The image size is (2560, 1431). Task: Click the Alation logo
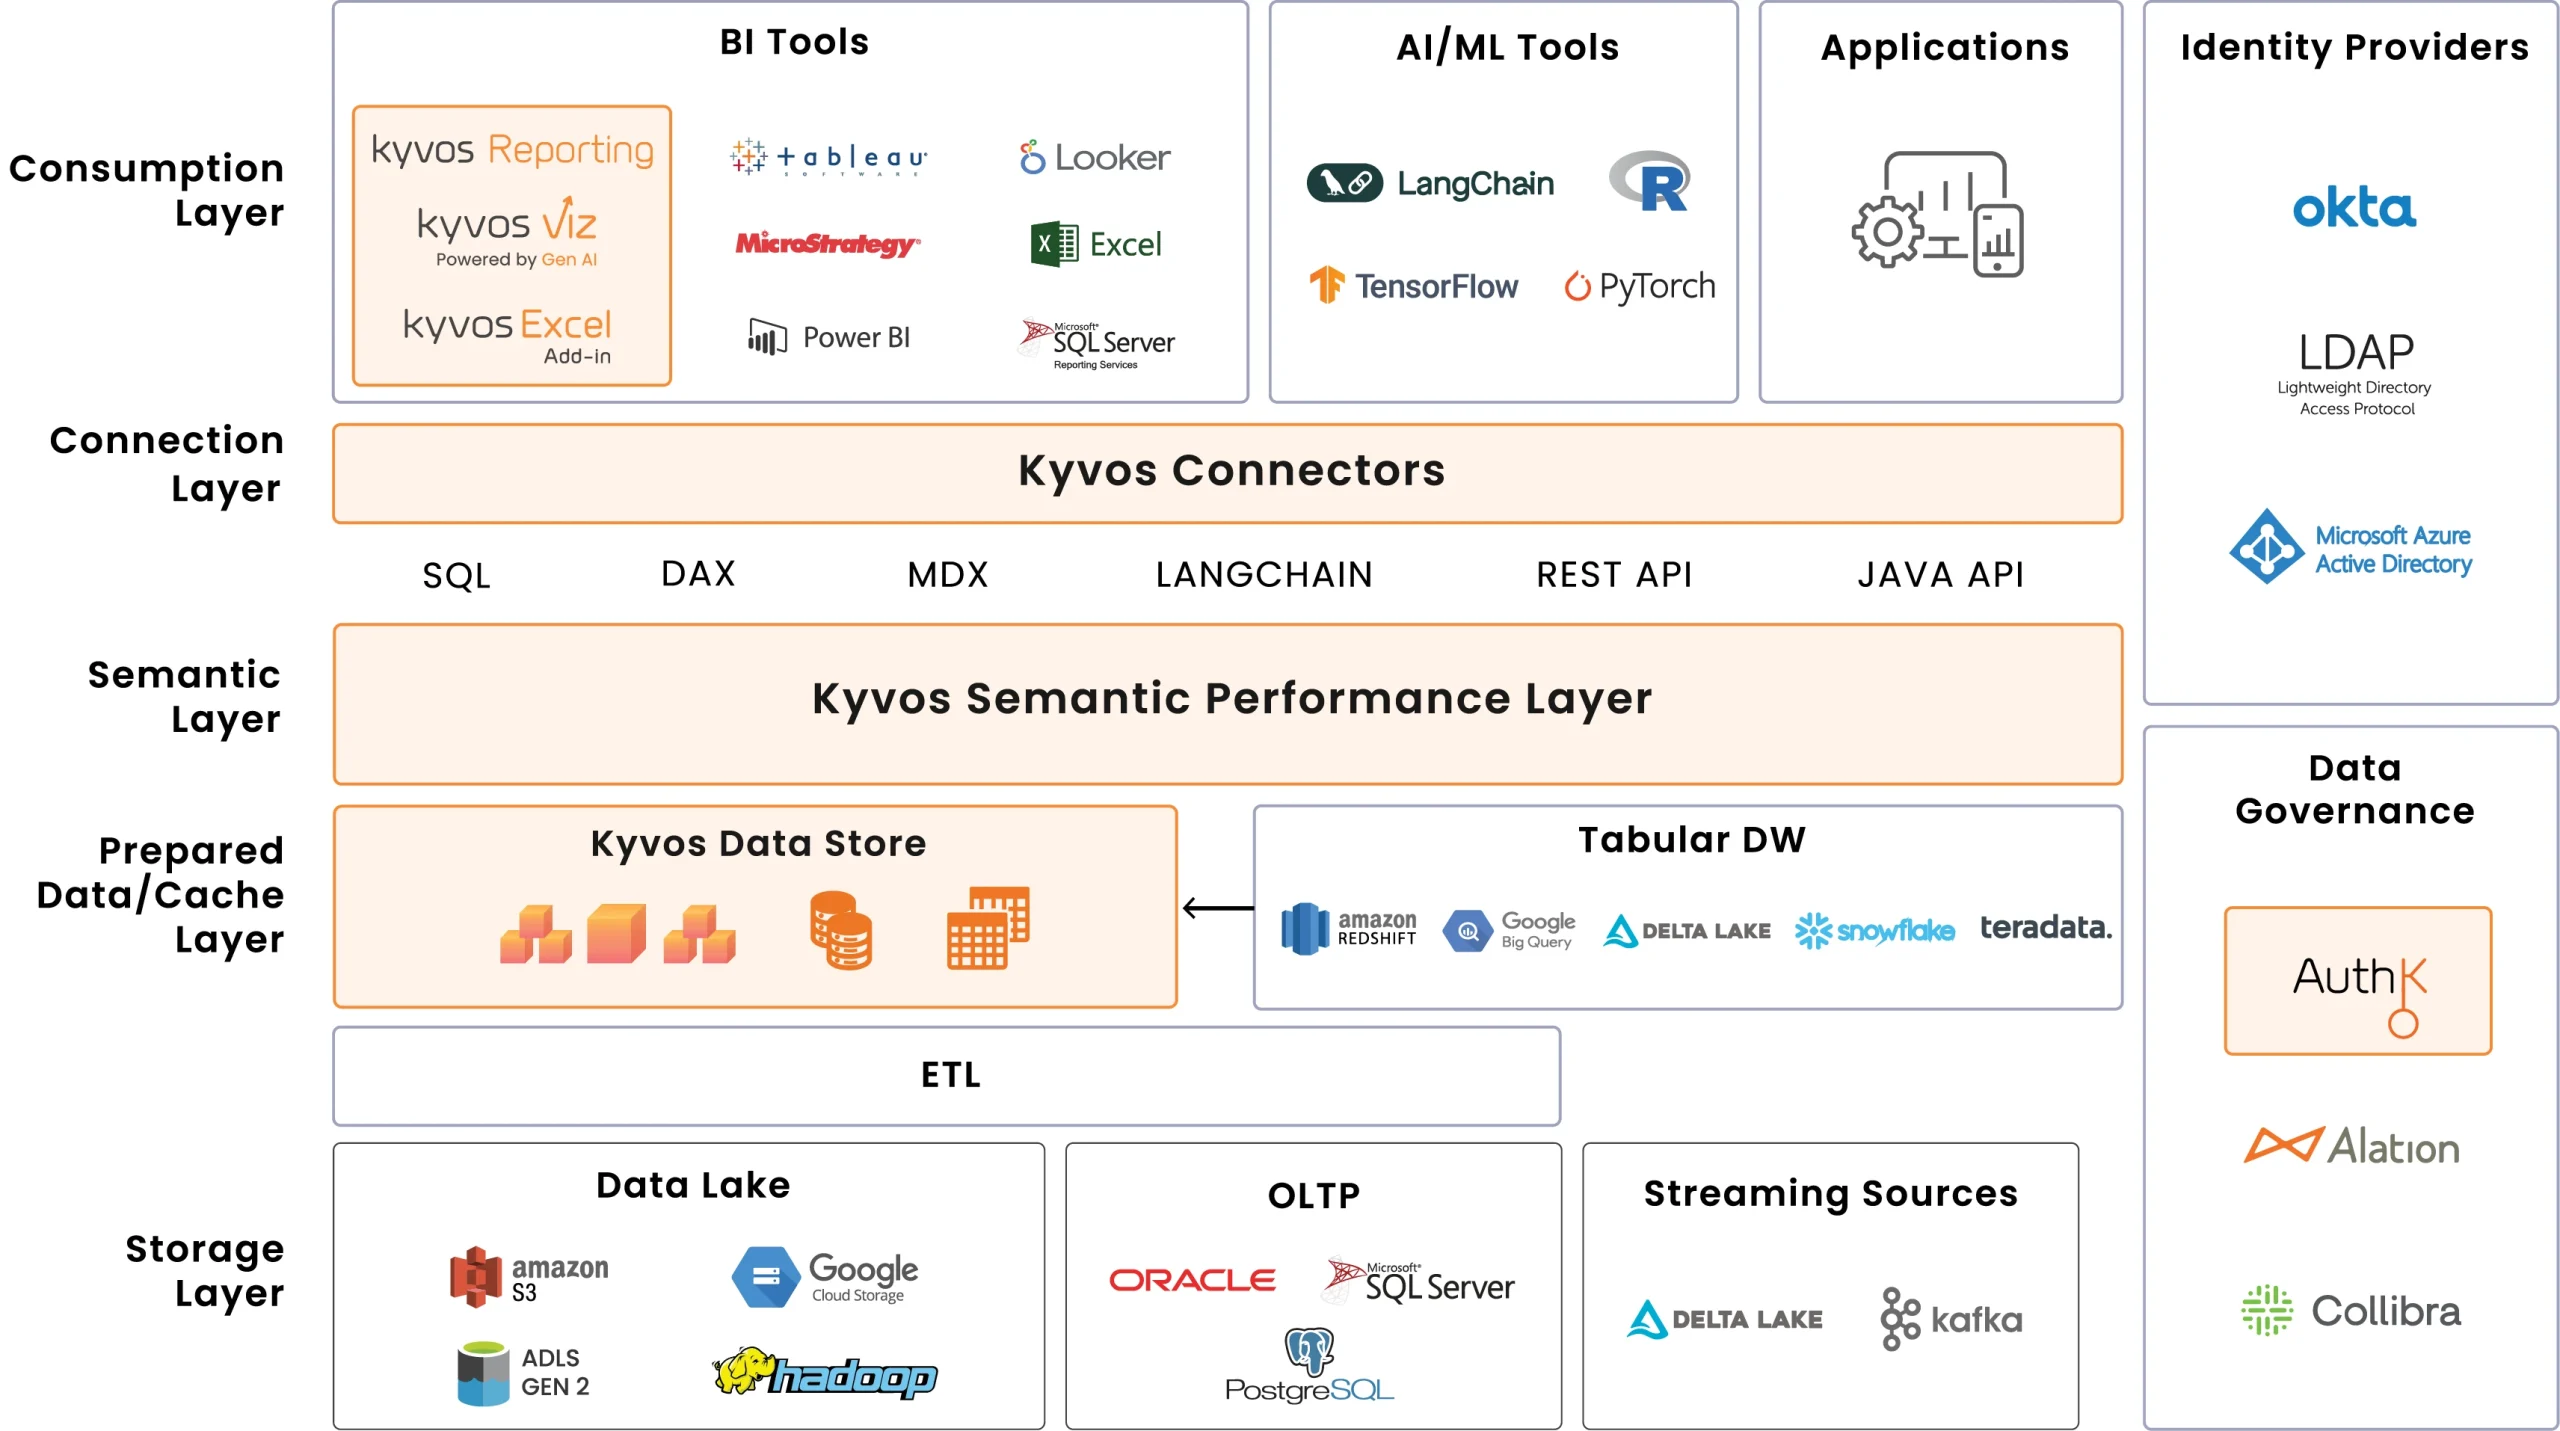(x=2352, y=1146)
